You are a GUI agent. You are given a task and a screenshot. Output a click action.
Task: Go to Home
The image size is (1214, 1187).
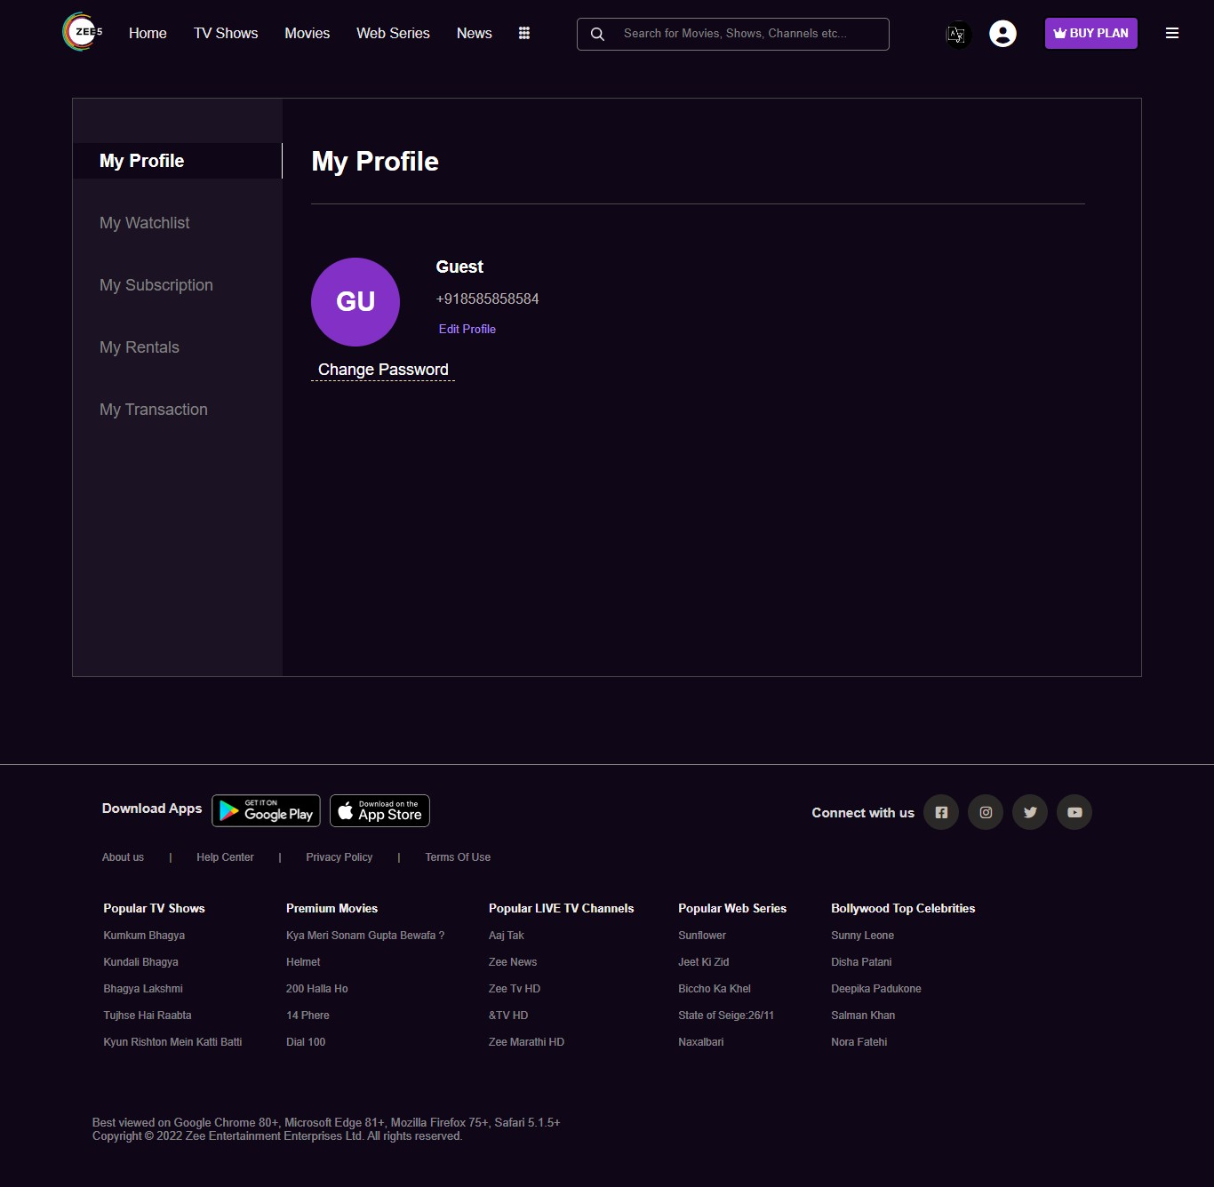coord(148,33)
